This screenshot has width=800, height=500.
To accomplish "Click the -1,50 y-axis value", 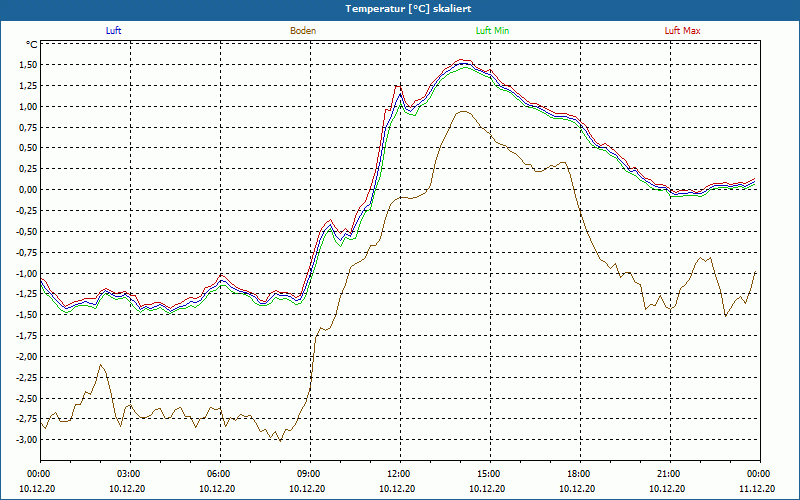I will tap(27, 315).
